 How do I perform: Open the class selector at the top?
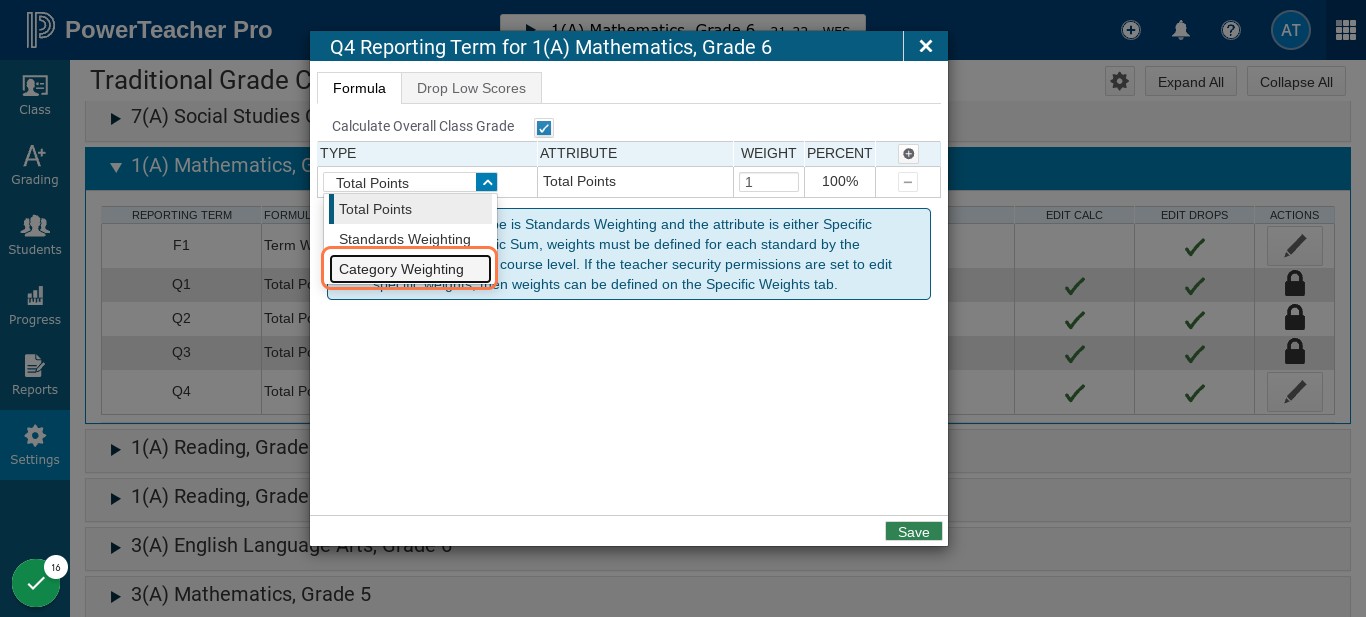tap(682, 30)
